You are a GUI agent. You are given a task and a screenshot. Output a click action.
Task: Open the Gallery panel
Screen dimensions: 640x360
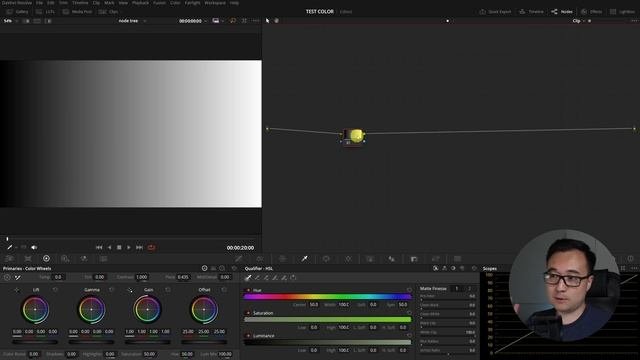17,12
